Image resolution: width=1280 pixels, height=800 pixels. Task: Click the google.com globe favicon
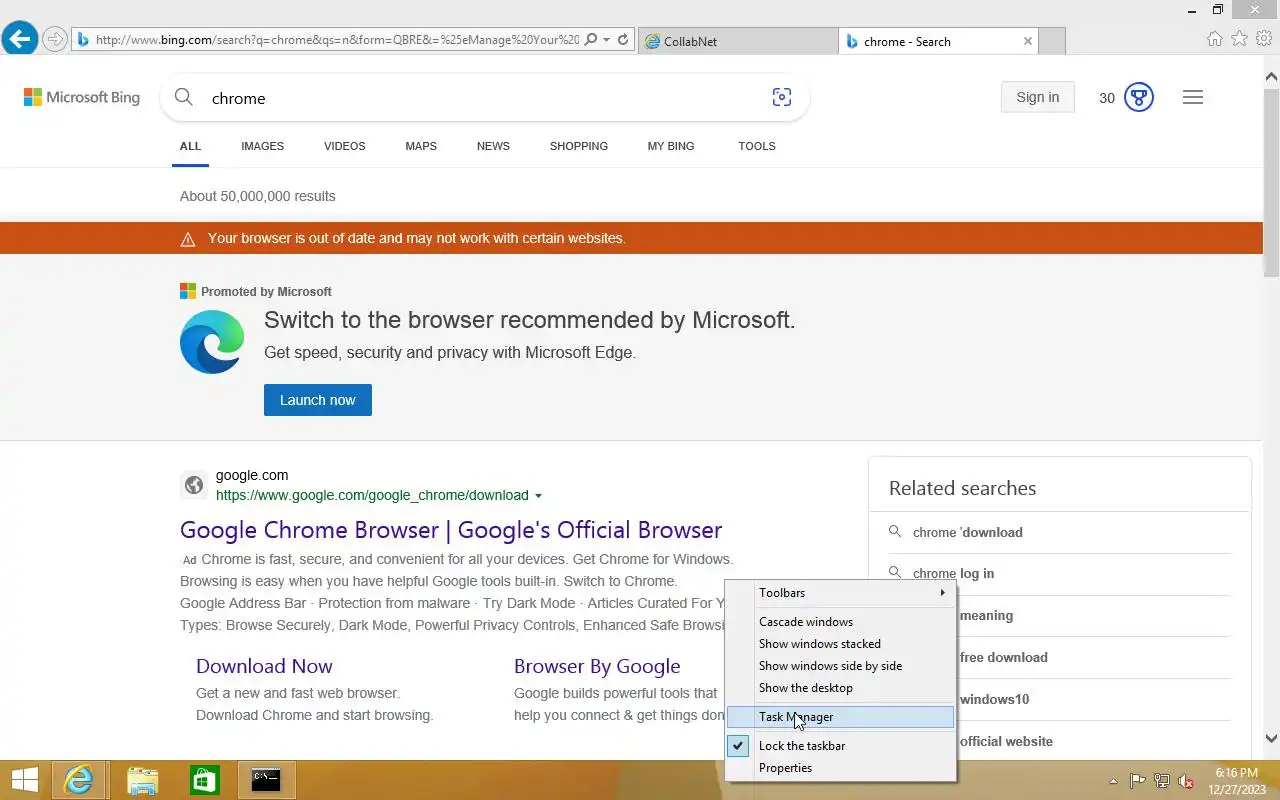coord(194,486)
